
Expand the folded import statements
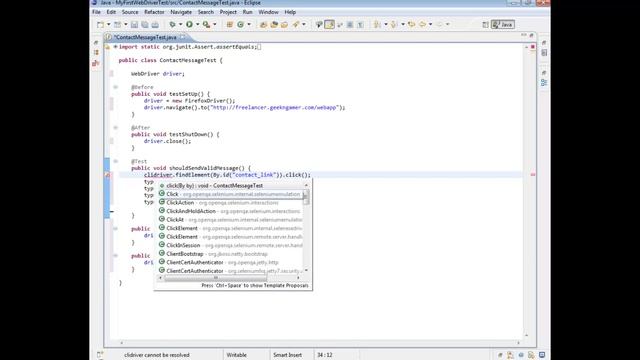[116, 47]
